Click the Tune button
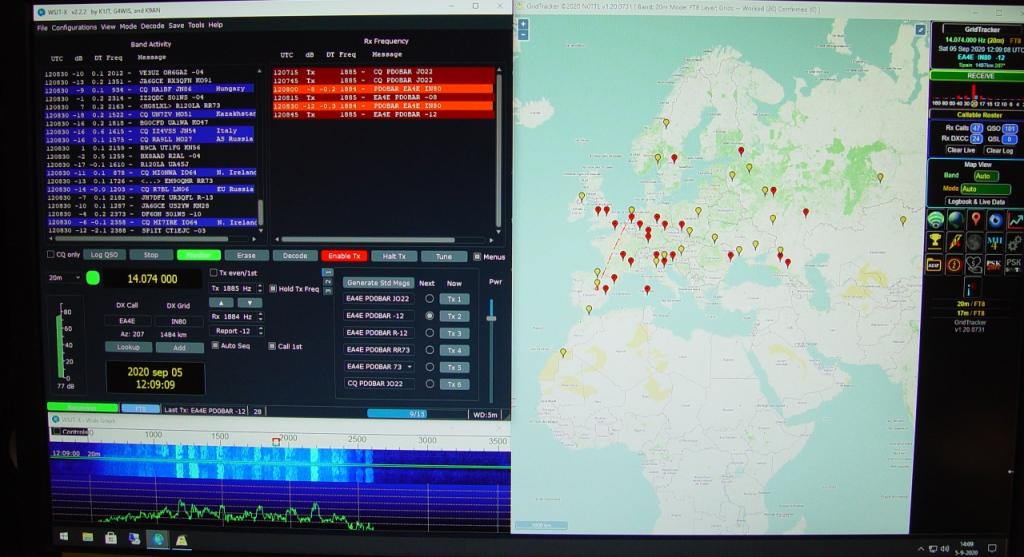 click(x=444, y=257)
